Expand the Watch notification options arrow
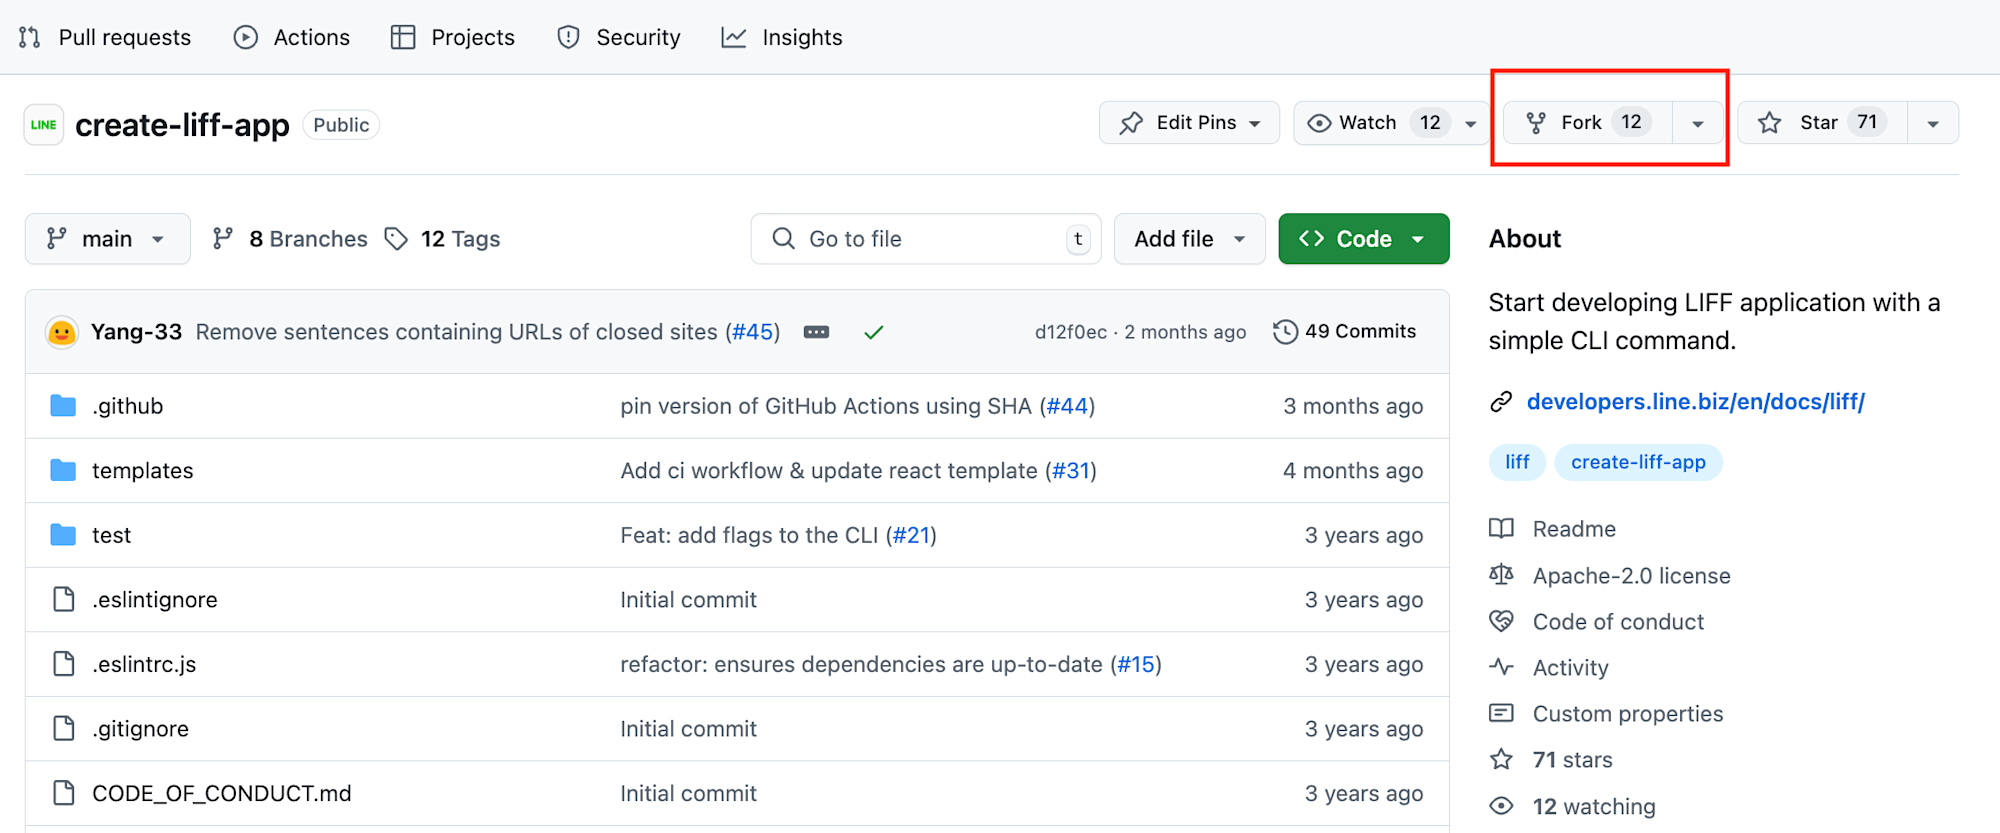The width and height of the screenshot is (2000, 833). tap(1471, 123)
